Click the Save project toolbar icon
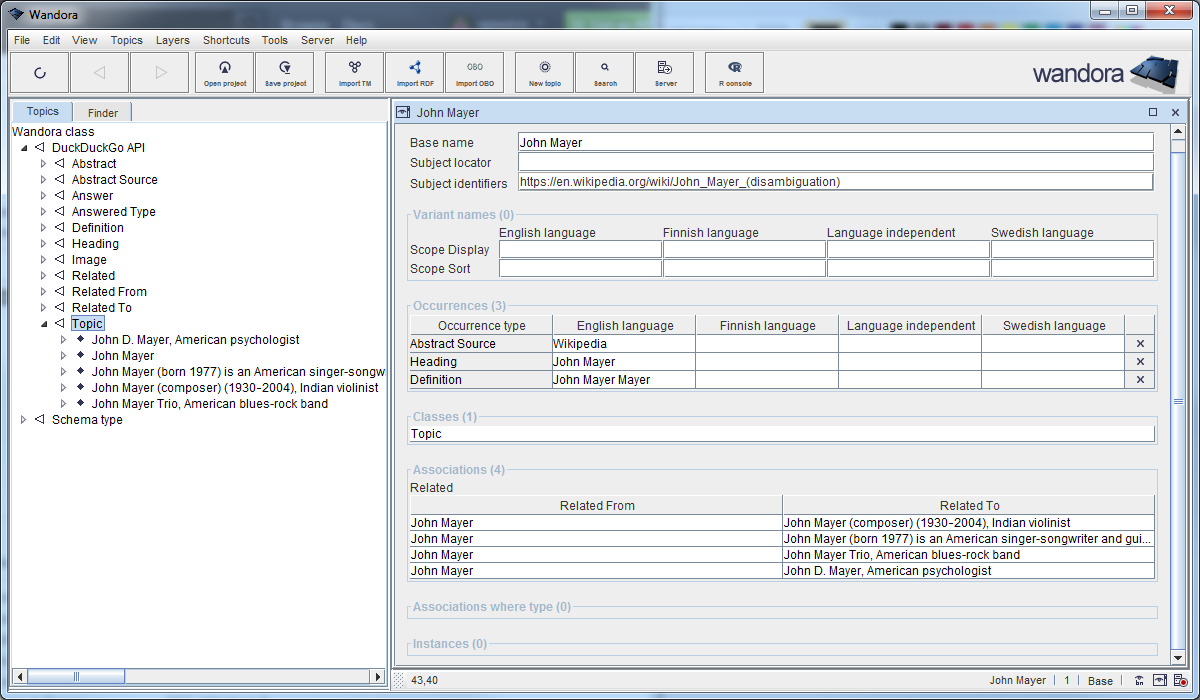 285,72
